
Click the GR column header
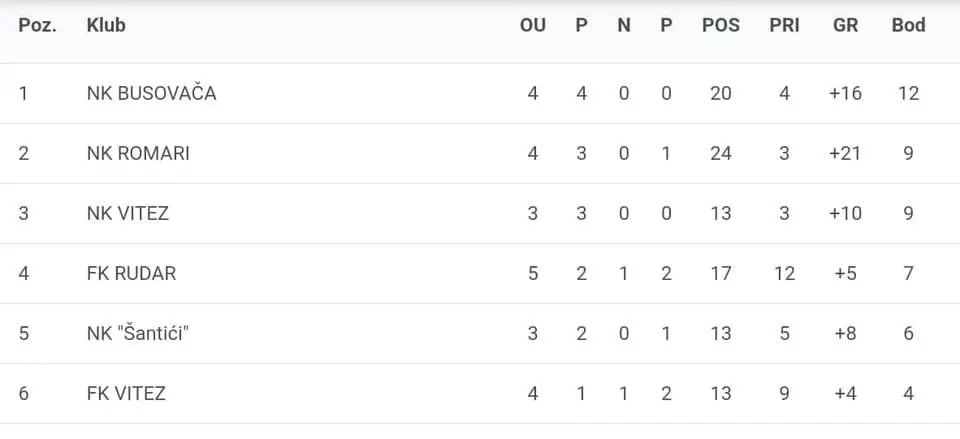point(845,25)
